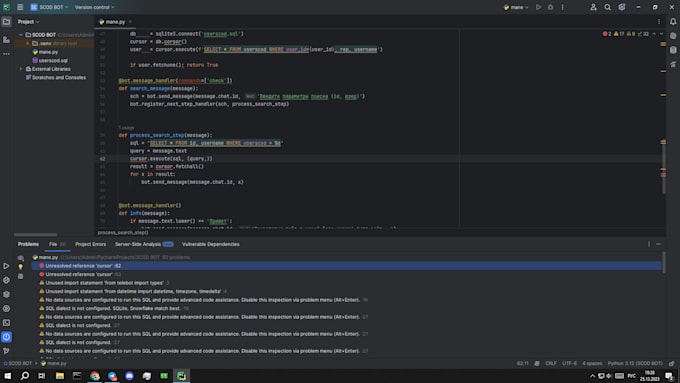Open the AI Assistant tool window
680x383 pixels.
pyautogui.click(x=673, y=36)
